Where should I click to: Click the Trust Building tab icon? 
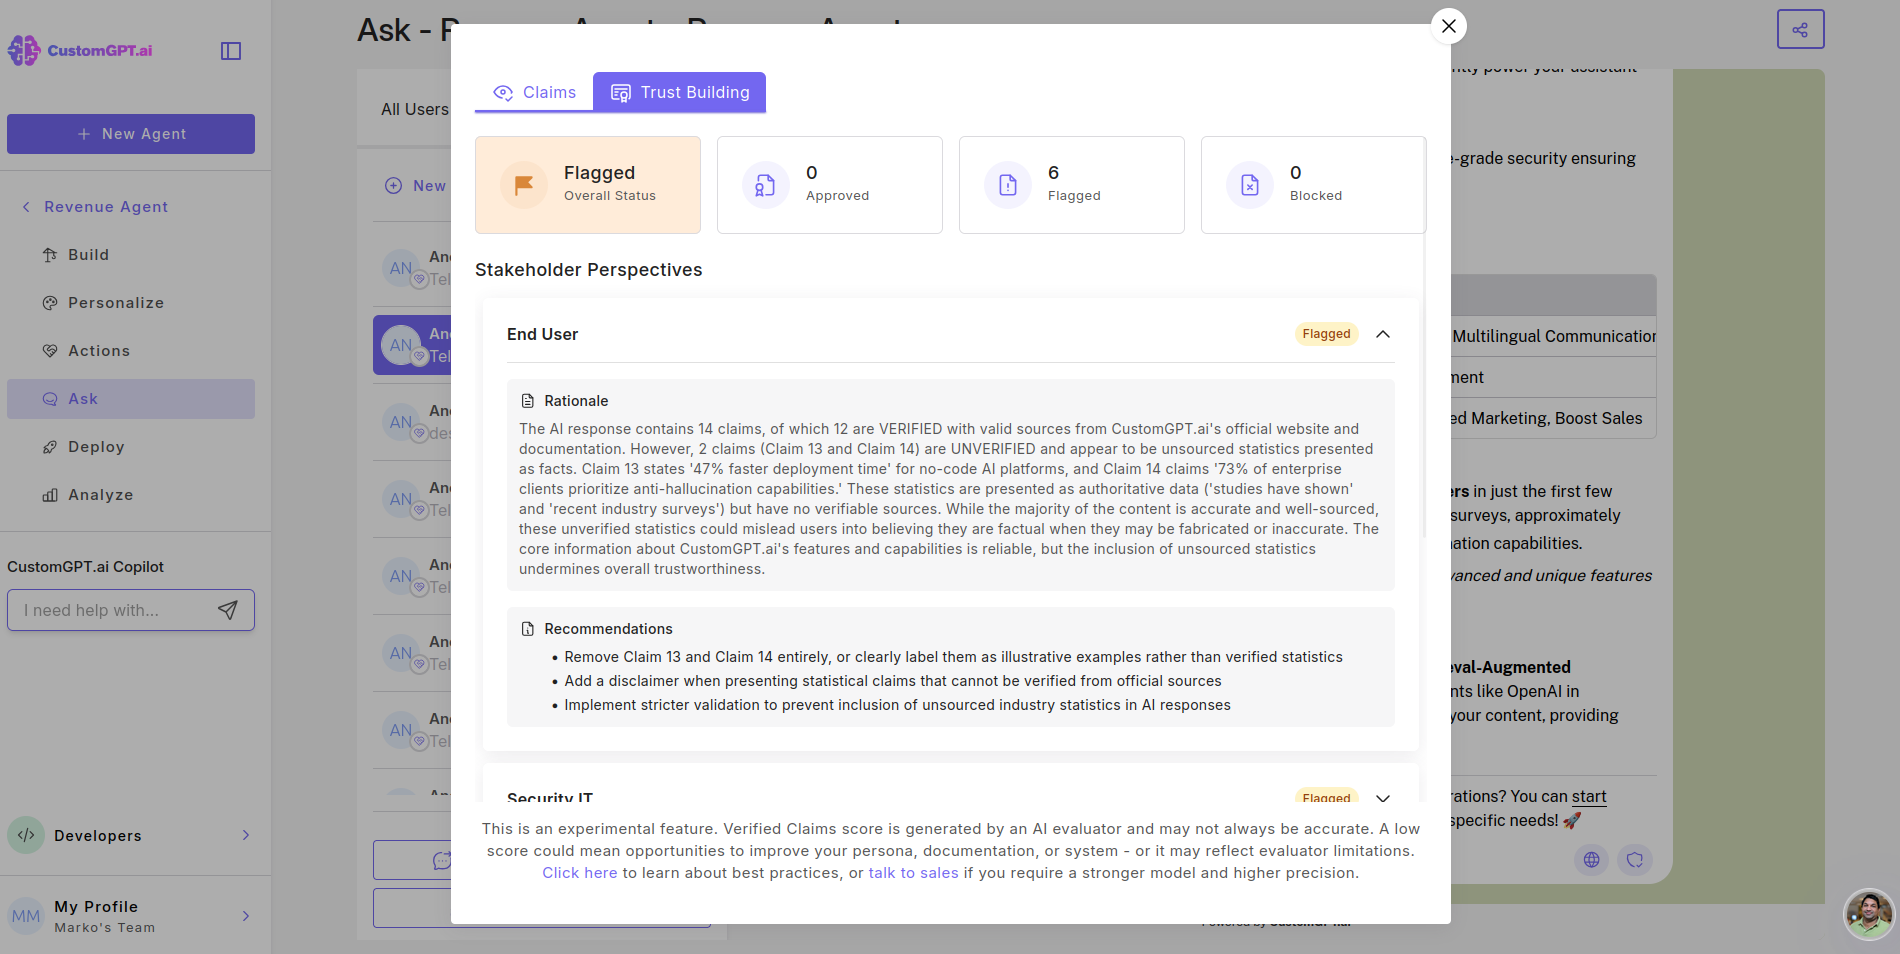point(621,93)
